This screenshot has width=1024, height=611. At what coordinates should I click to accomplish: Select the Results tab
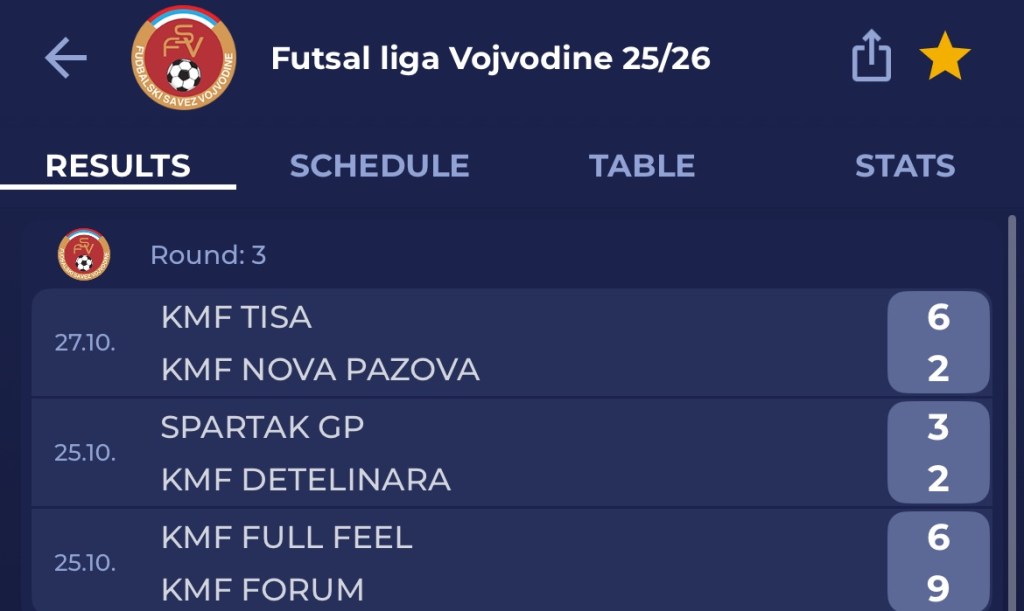click(x=118, y=166)
